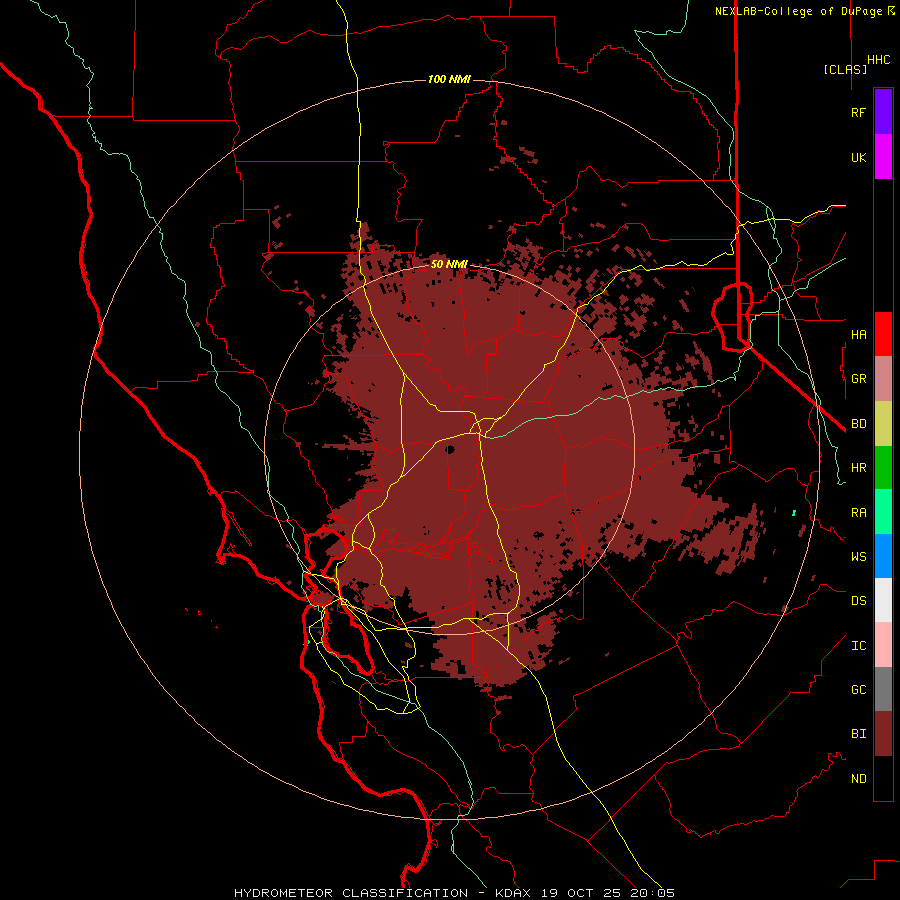The width and height of the screenshot is (900, 900).
Task: Click the UK magenta legend swatch
Action: tap(883, 157)
